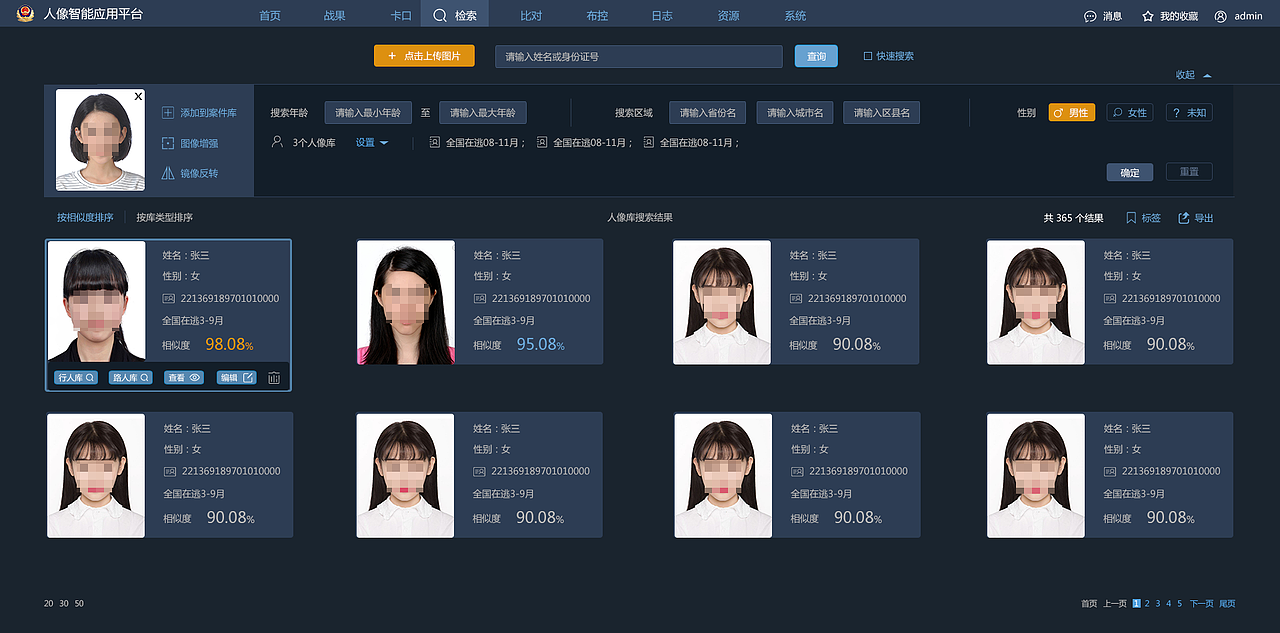The width and height of the screenshot is (1280, 633).
Task: Click 尾页 last page link
Action: tap(1227, 603)
